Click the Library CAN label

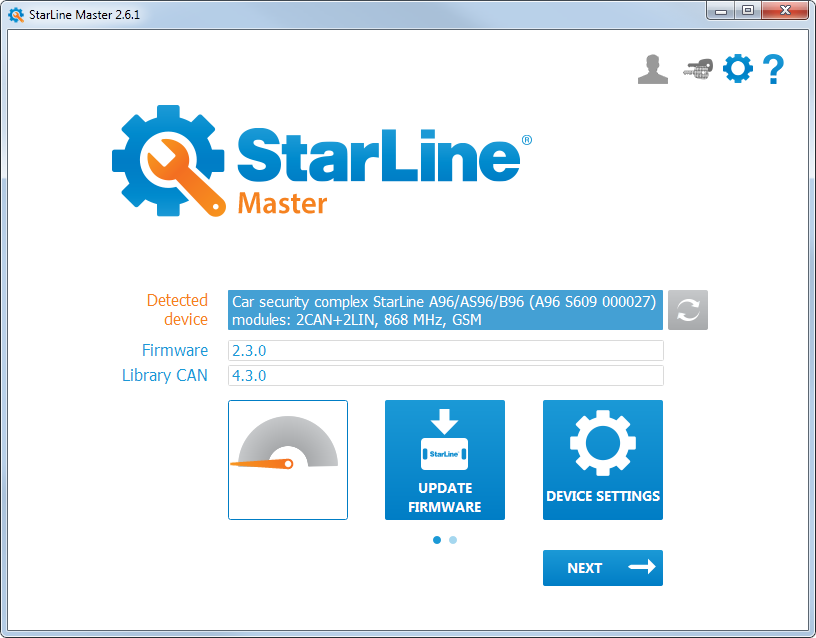coord(164,375)
